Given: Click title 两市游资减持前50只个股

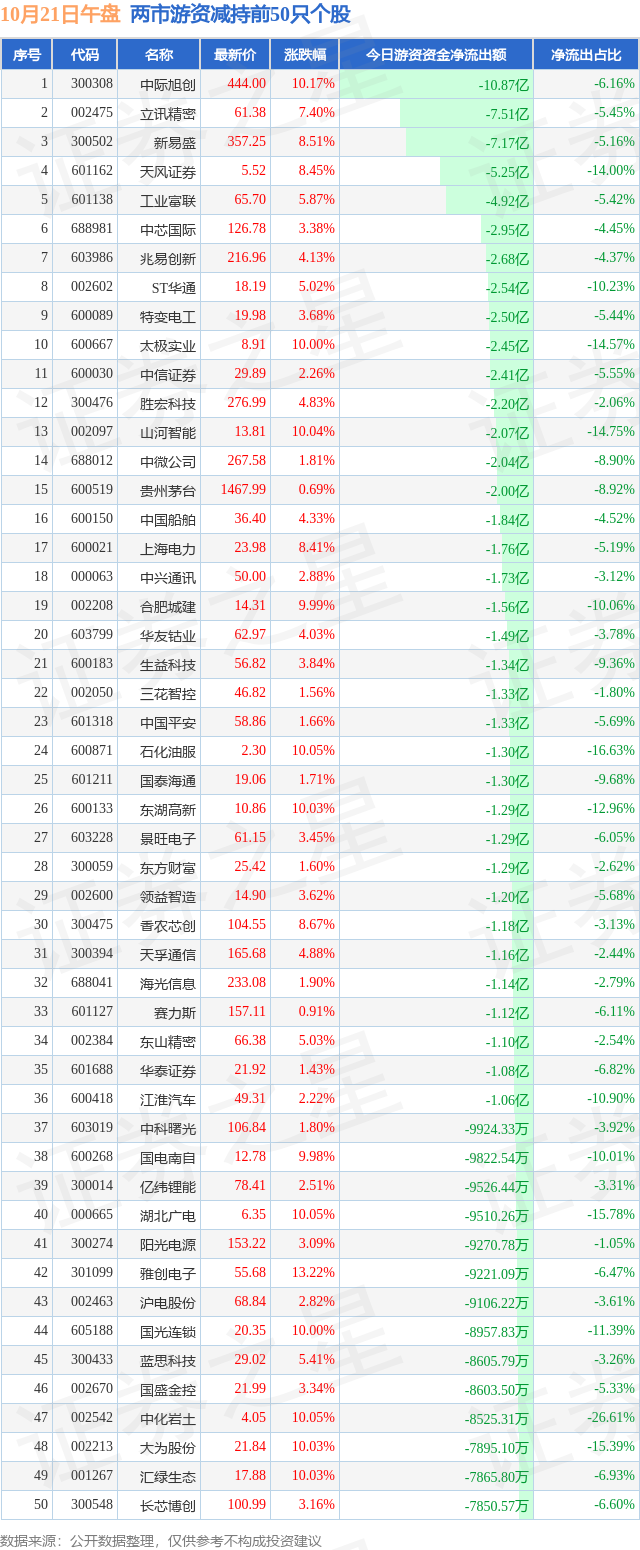Looking at the screenshot, I should point(239,15).
